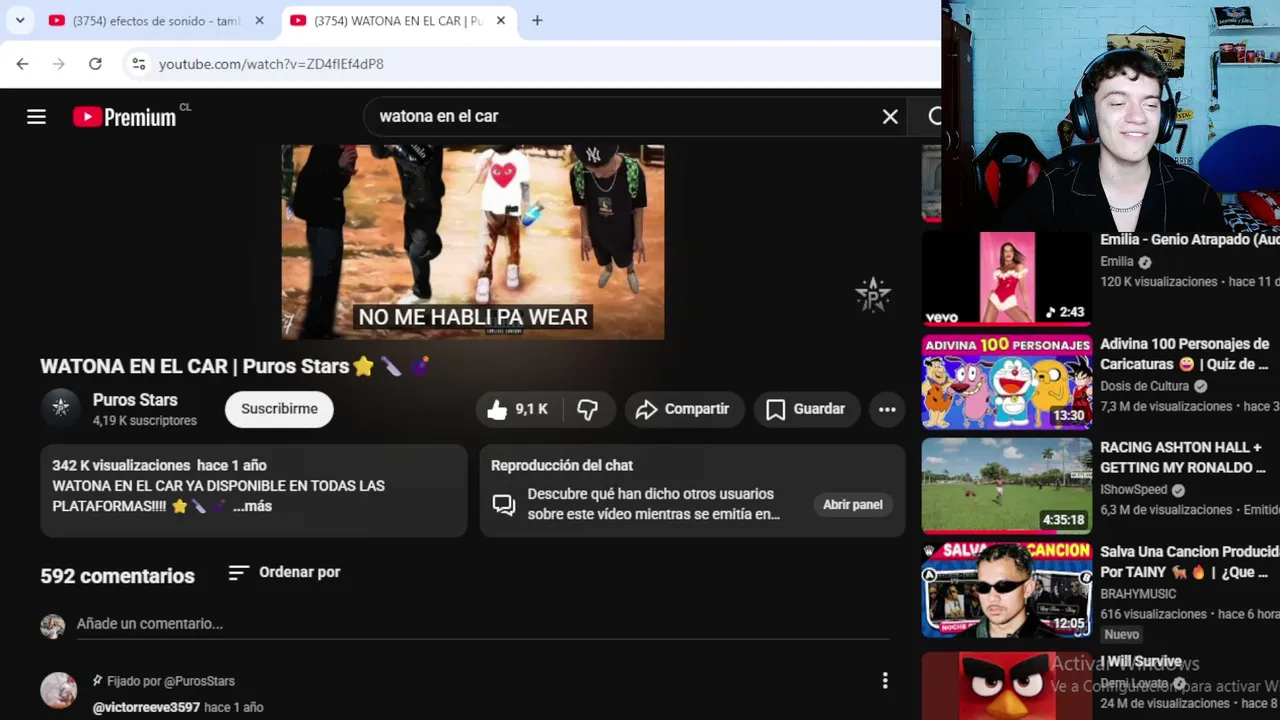This screenshot has width=1280, height=720.
Task: Reload the page with refresh icon
Action: (95, 64)
